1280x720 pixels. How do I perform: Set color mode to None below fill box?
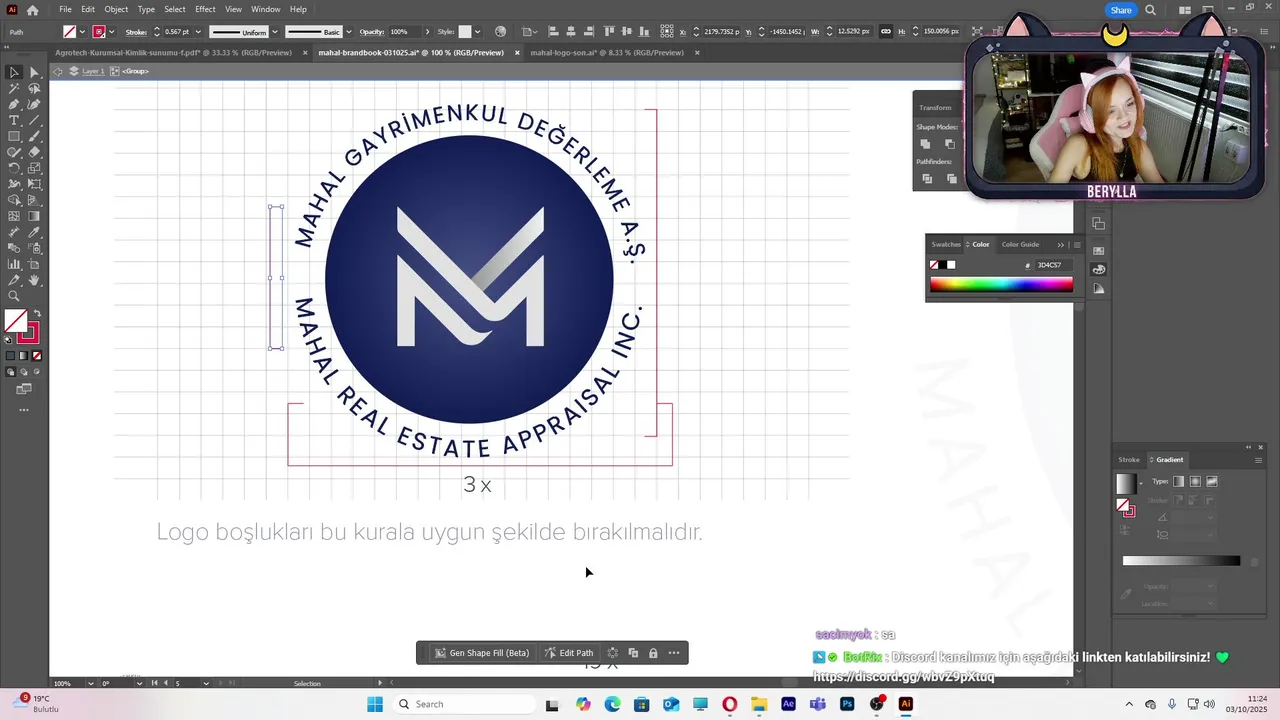click(37, 355)
